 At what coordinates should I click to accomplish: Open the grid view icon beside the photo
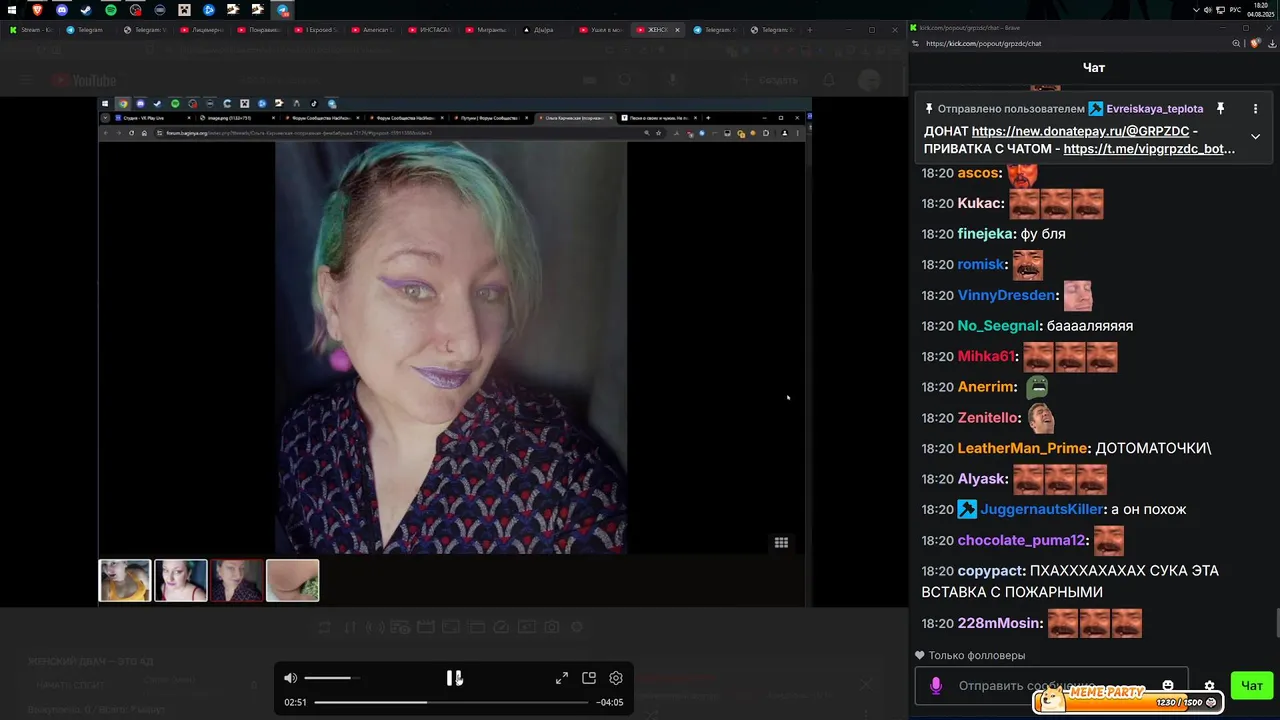click(781, 543)
